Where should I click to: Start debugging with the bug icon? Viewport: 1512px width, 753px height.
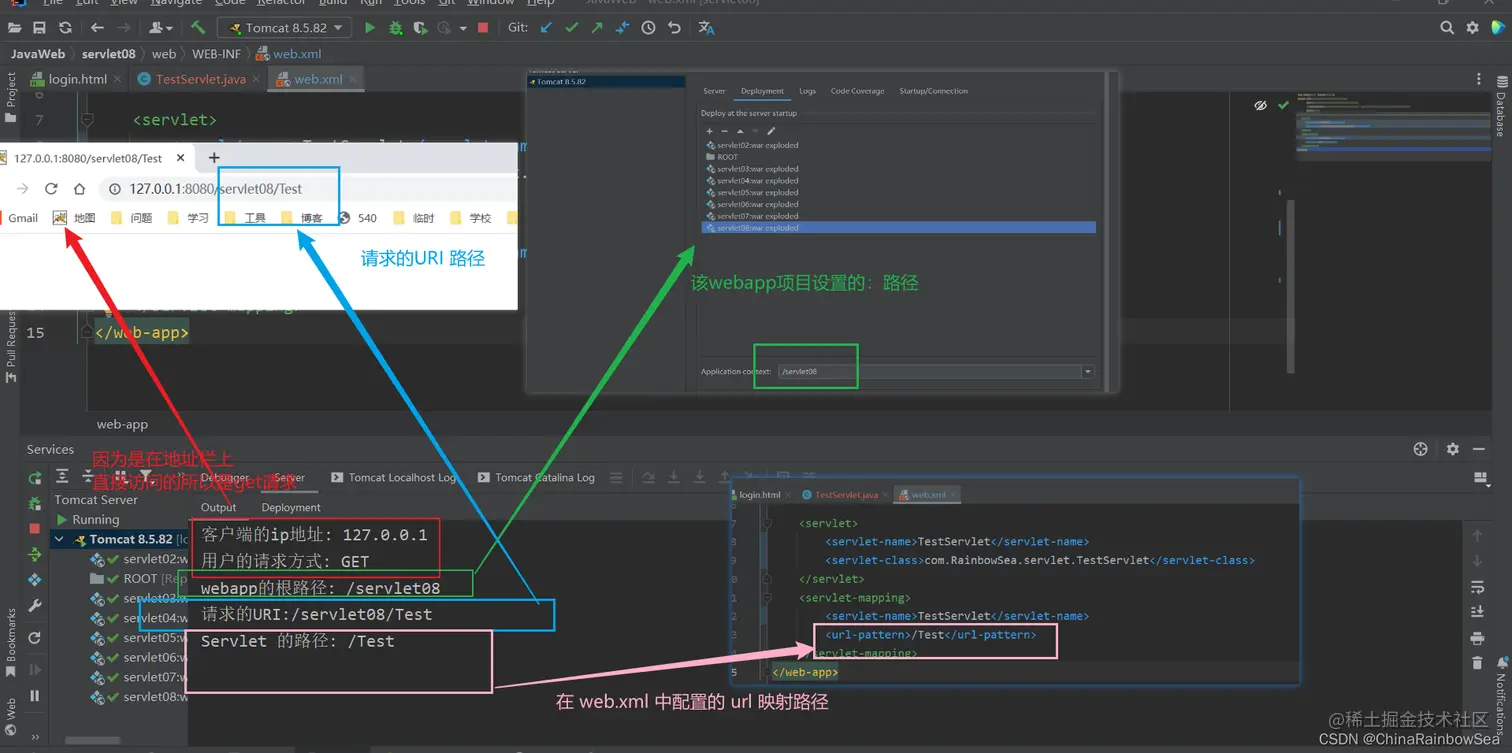pyautogui.click(x=396, y=28)
